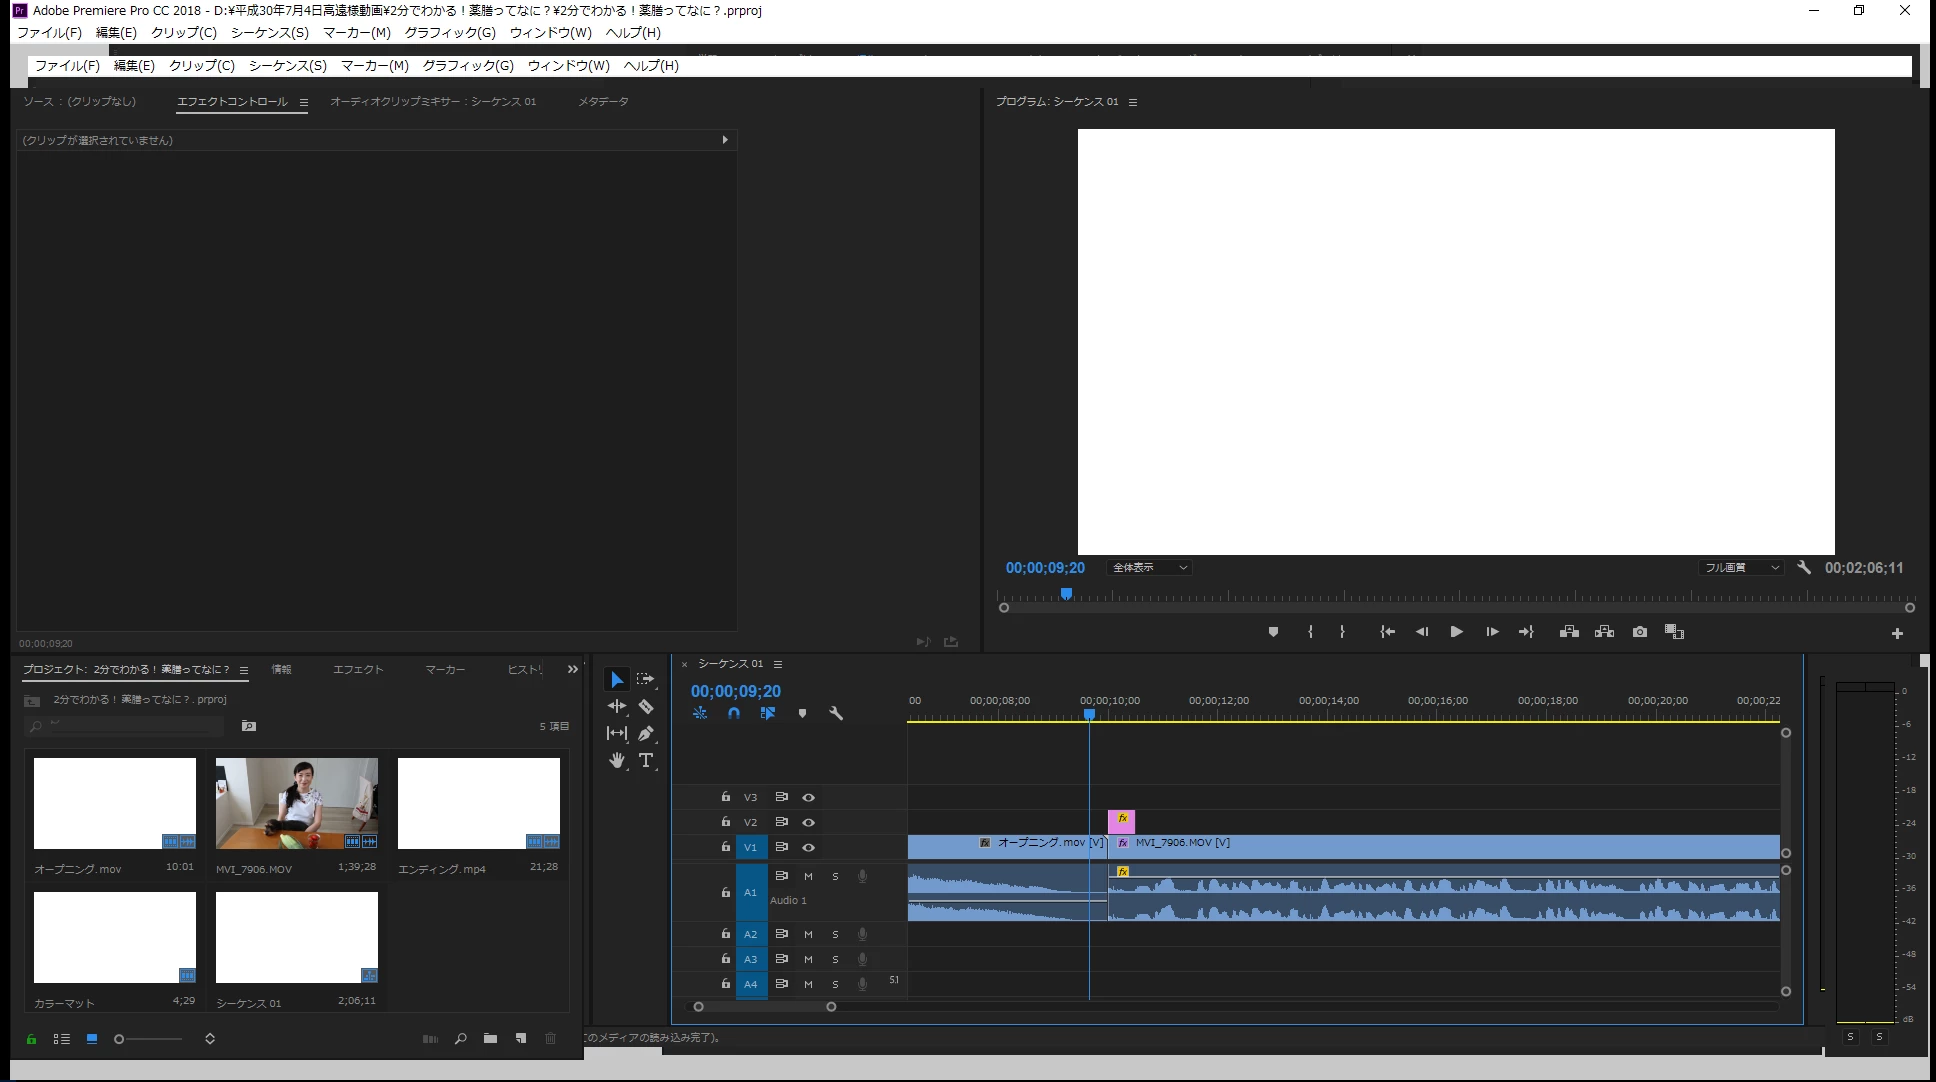Open timeline display settings wrench
Screen dimensions: 1936x1082
point(836,713)
